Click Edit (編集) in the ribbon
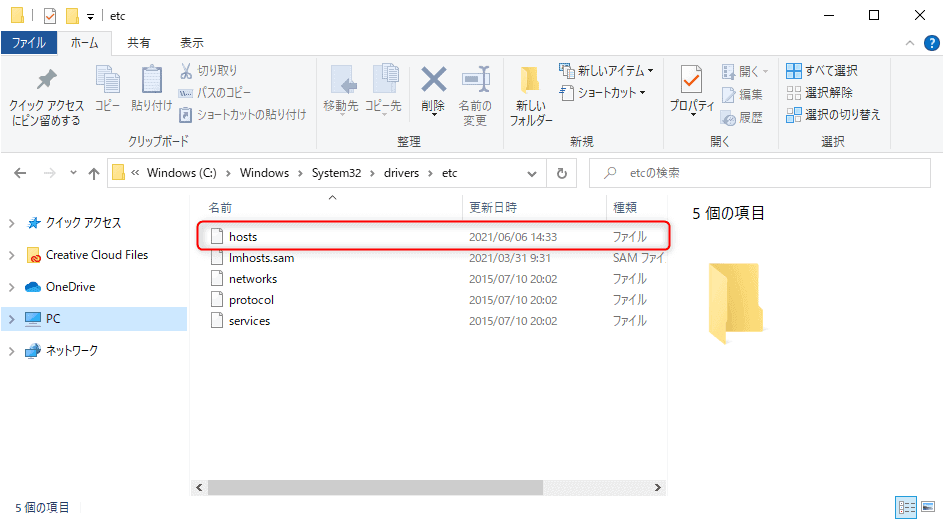Image resolution: width=944 pixels, height=520 pixels. [x=742, y=94]
